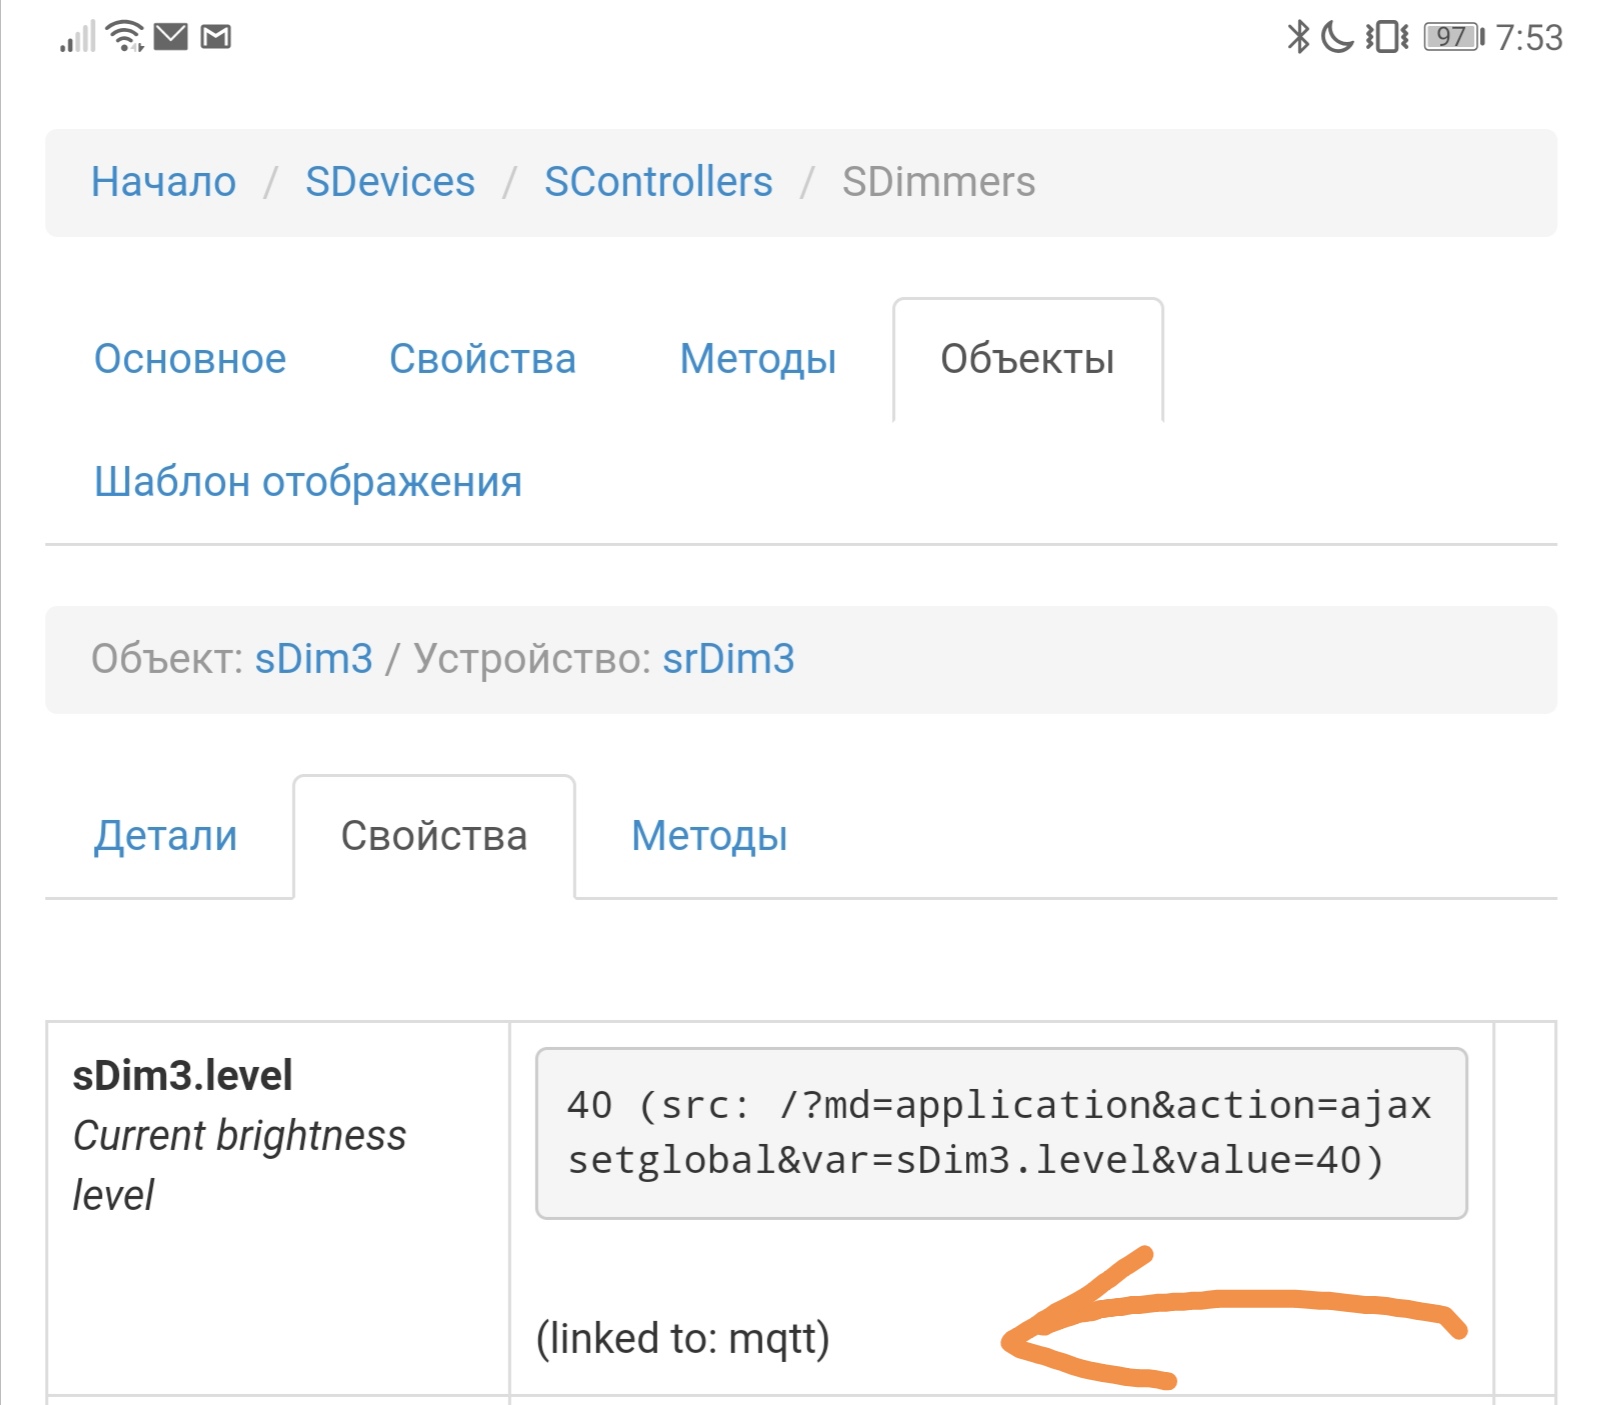
Task: Open the Шаблон отображения tab
Action: pyautogui.click(x=308, y=482)
